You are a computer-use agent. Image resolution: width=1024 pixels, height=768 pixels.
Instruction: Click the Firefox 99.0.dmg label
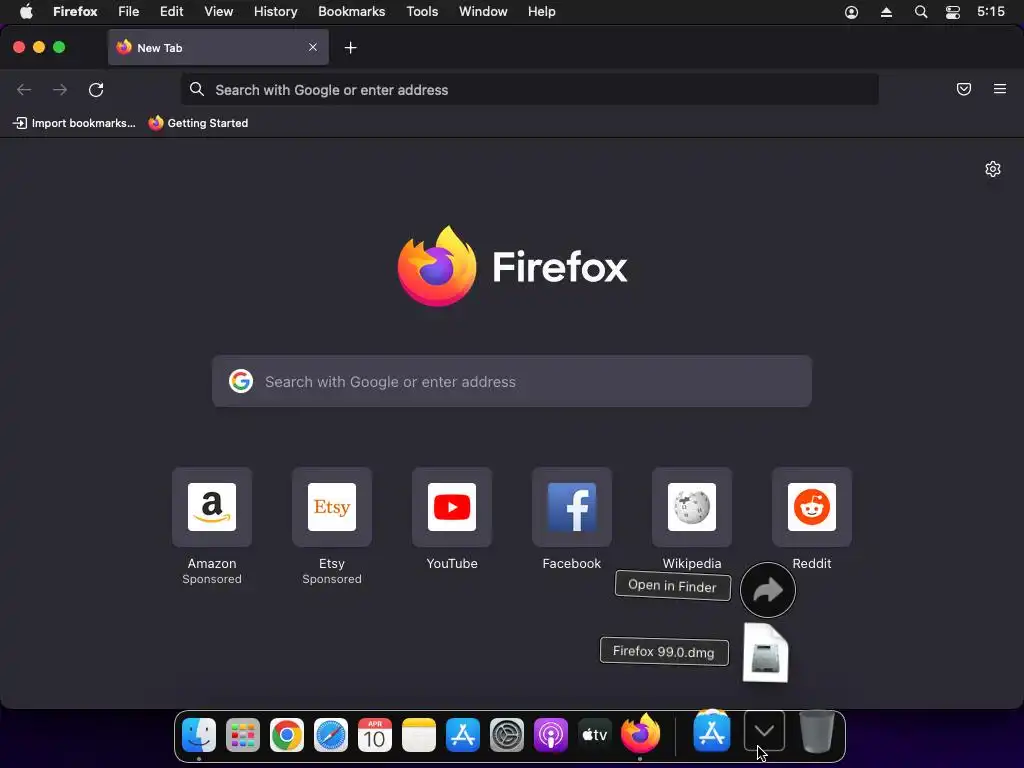(664, 651)
